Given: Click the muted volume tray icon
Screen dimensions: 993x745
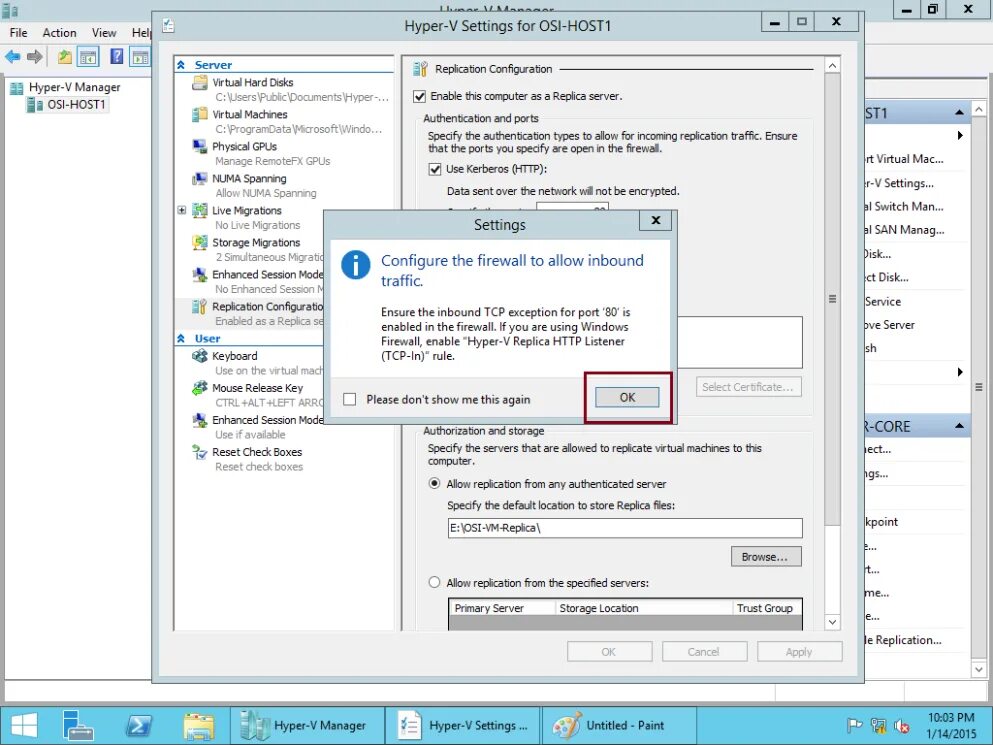Looking at the screenshot, I should point(902,725).
